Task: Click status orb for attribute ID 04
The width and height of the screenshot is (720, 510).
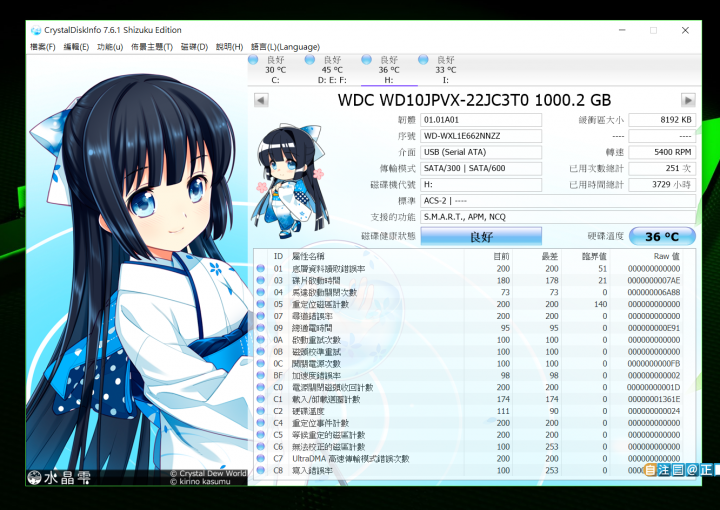Action: (x=261, y=292)
